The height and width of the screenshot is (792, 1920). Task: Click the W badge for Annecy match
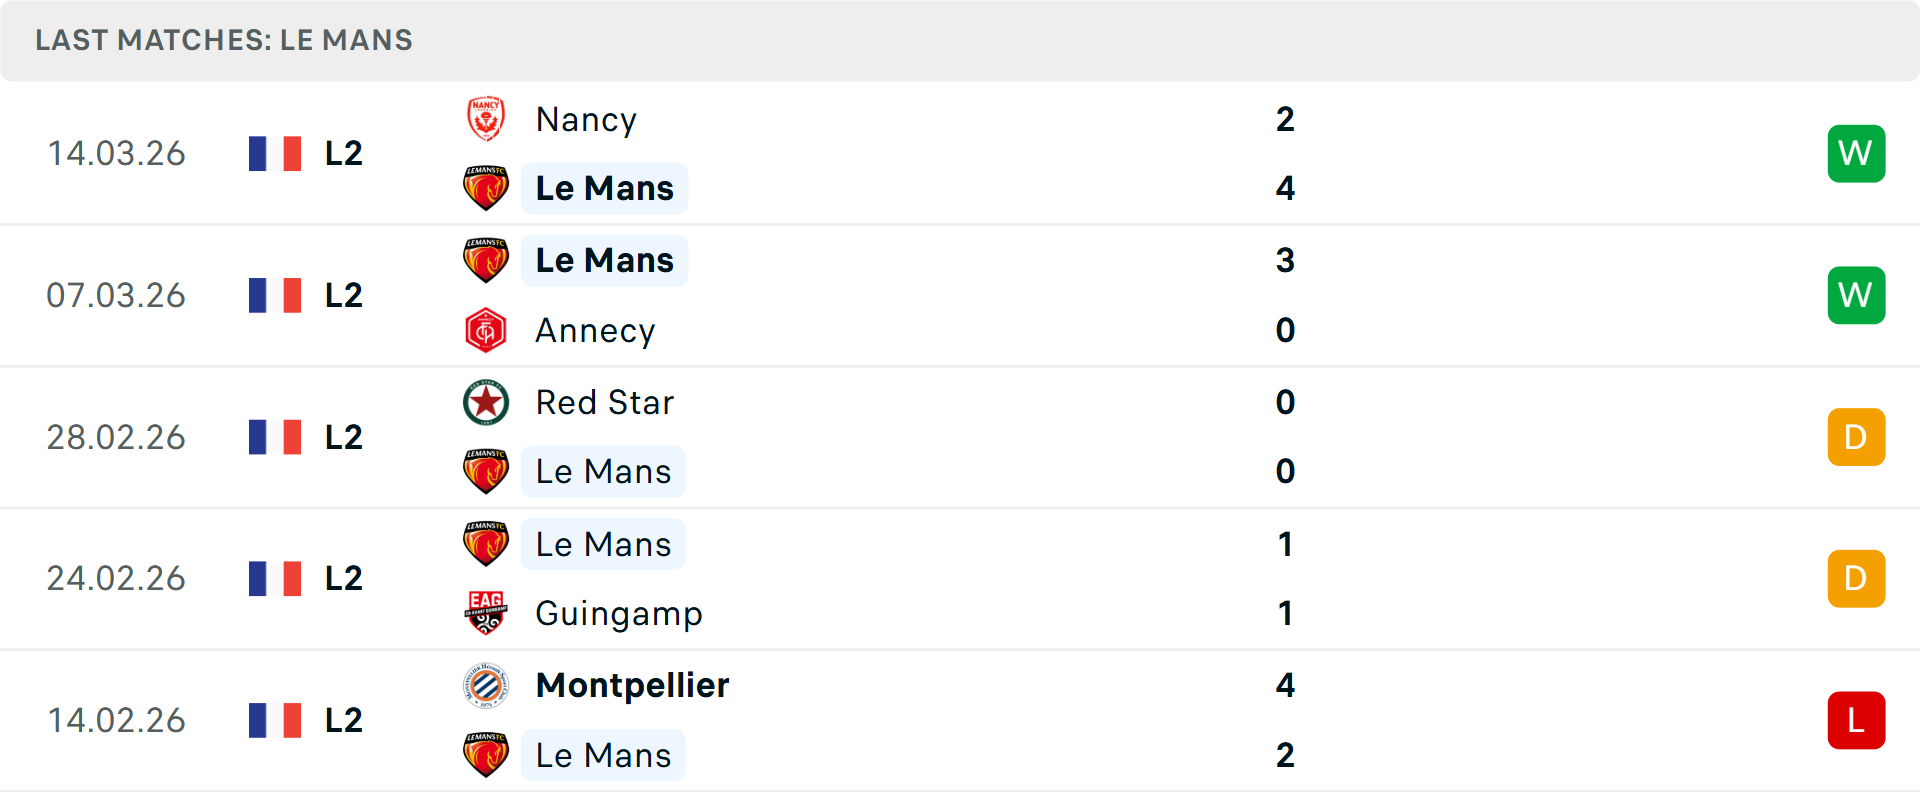[1856, 295]
